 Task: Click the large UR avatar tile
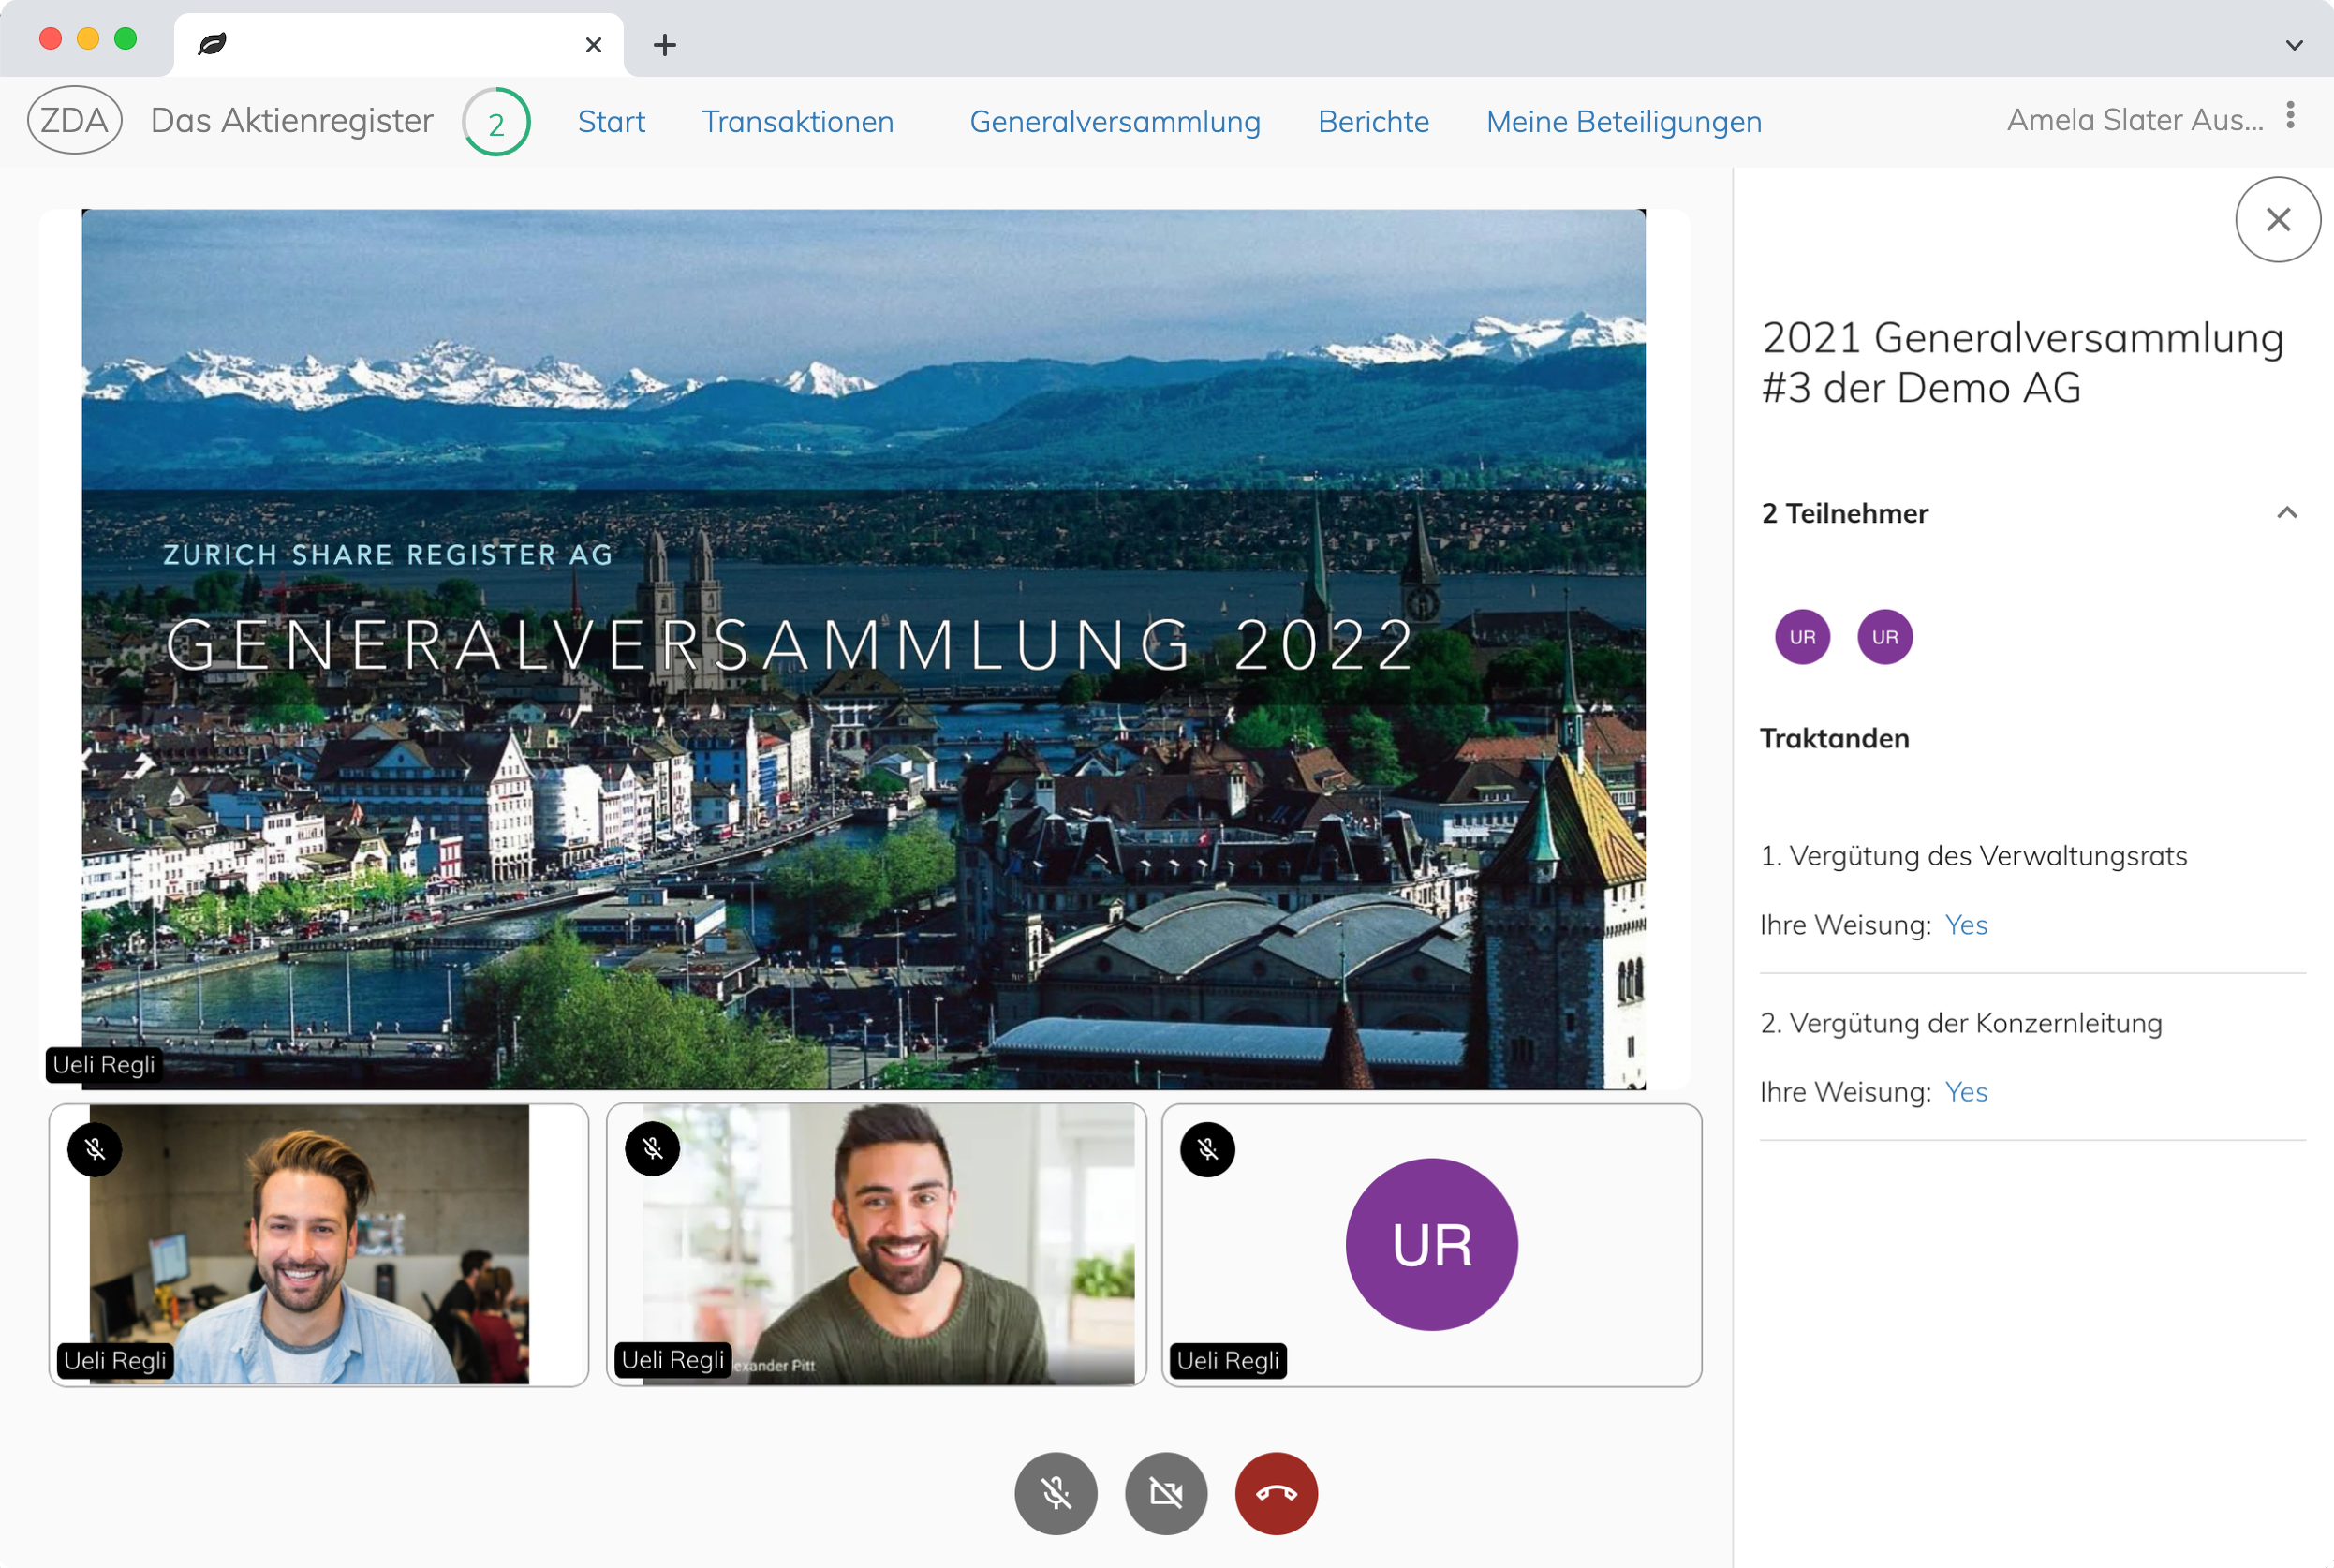coord(1431,1245)
